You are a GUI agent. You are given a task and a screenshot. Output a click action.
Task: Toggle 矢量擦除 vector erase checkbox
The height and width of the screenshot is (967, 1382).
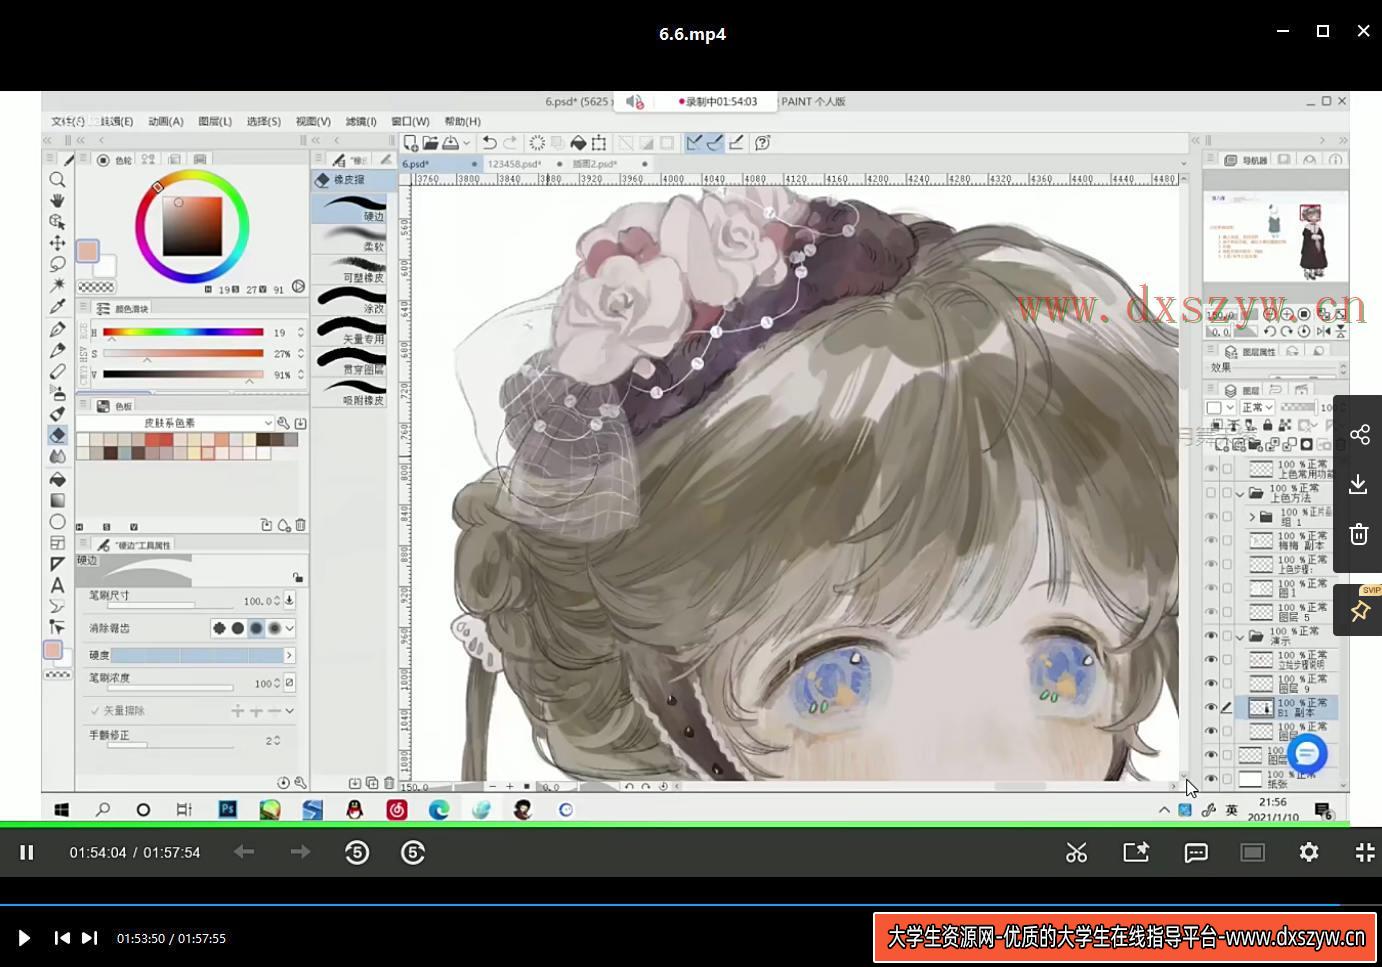coord(96,711)
